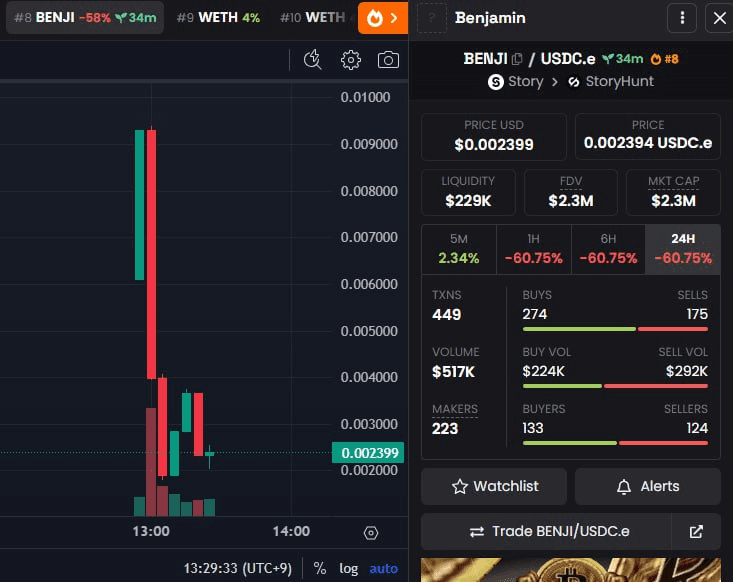Viewport: 733px width, 582px height.
Task: Click the current price label 0.002399 on axis
Action: pyautogui.click(x=368, y=453)
